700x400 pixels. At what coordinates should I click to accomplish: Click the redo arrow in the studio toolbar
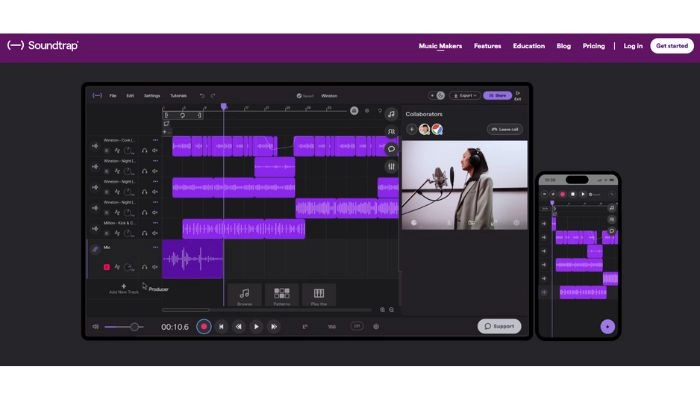coord(213,96)
